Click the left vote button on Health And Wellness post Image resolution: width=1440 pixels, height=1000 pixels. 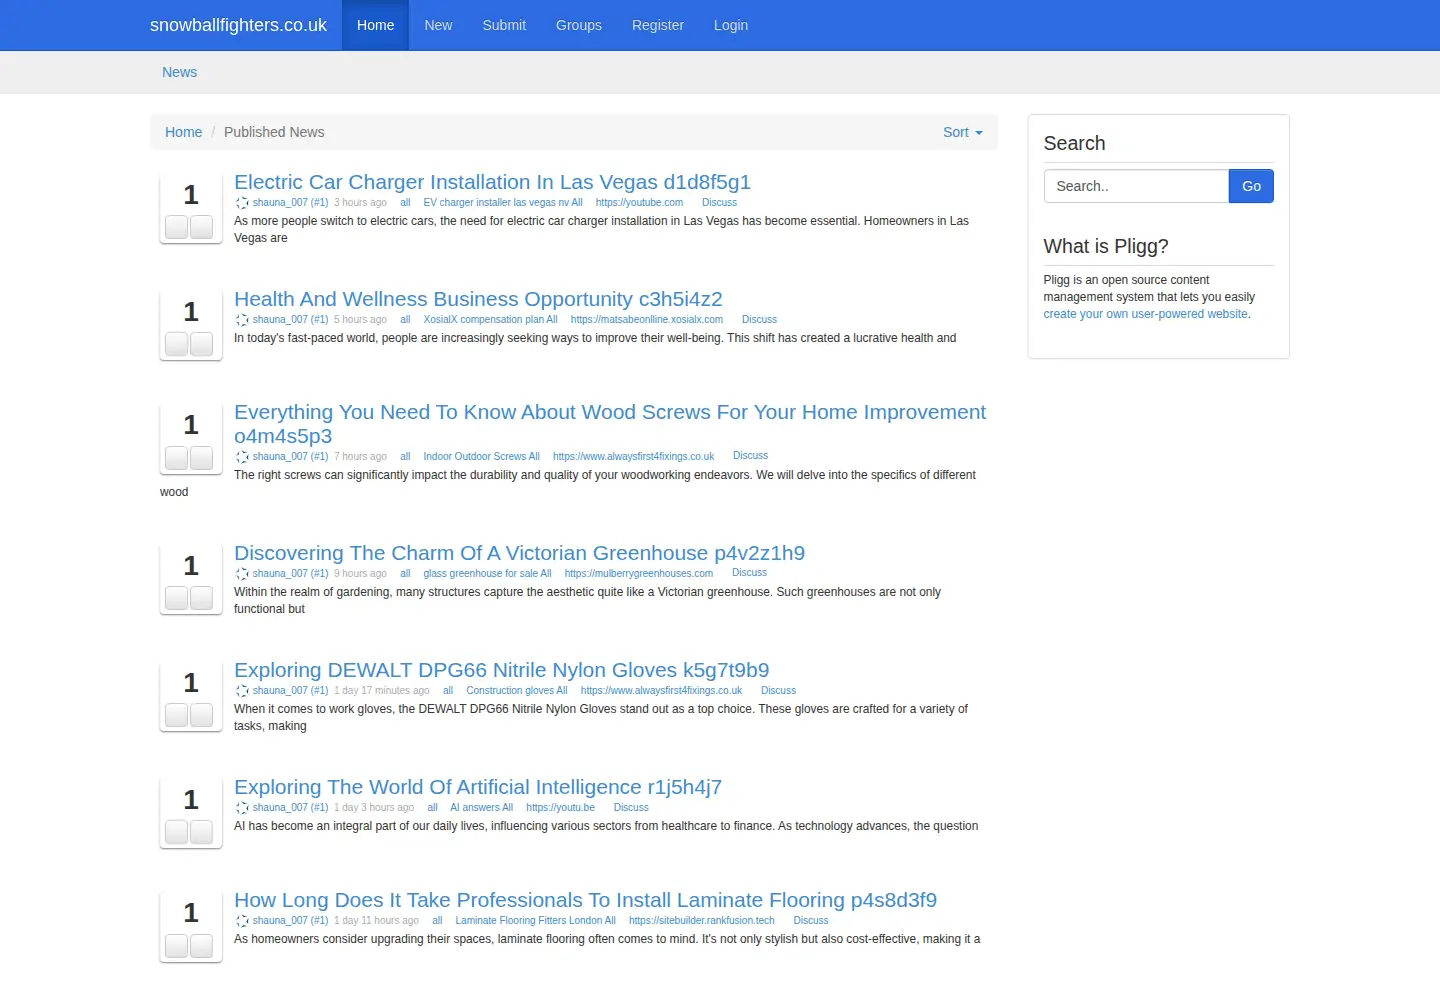click(x=177, y=344)
